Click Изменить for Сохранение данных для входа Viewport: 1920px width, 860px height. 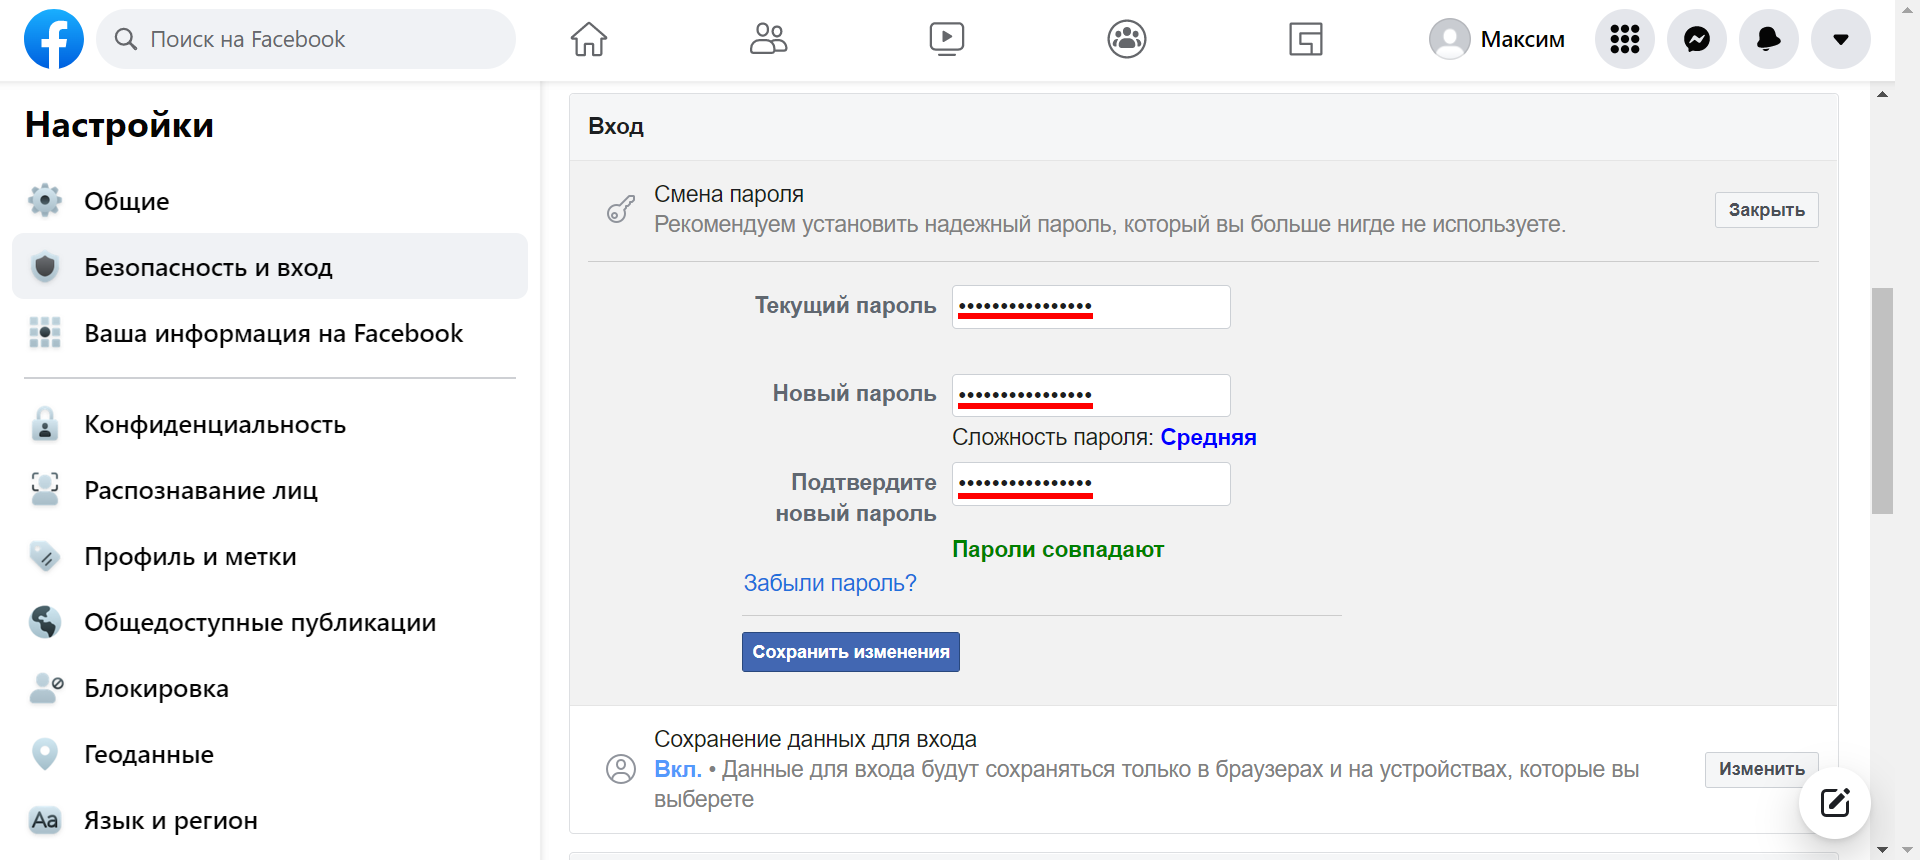point(1761,769)
